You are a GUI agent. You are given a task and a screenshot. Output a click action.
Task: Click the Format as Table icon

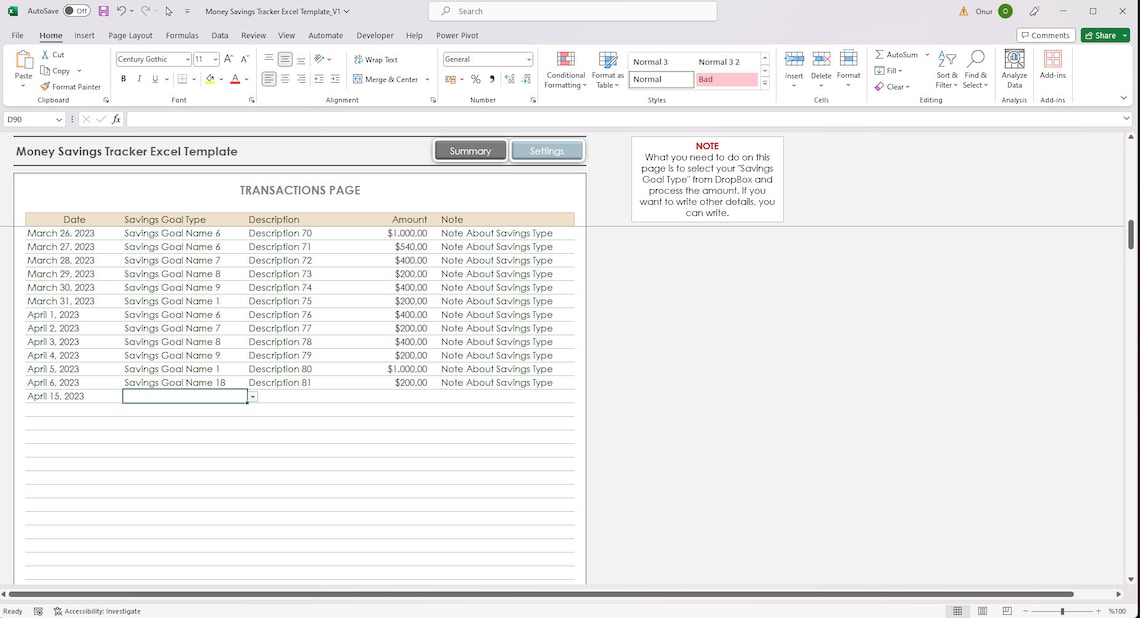tap(607, 70)
